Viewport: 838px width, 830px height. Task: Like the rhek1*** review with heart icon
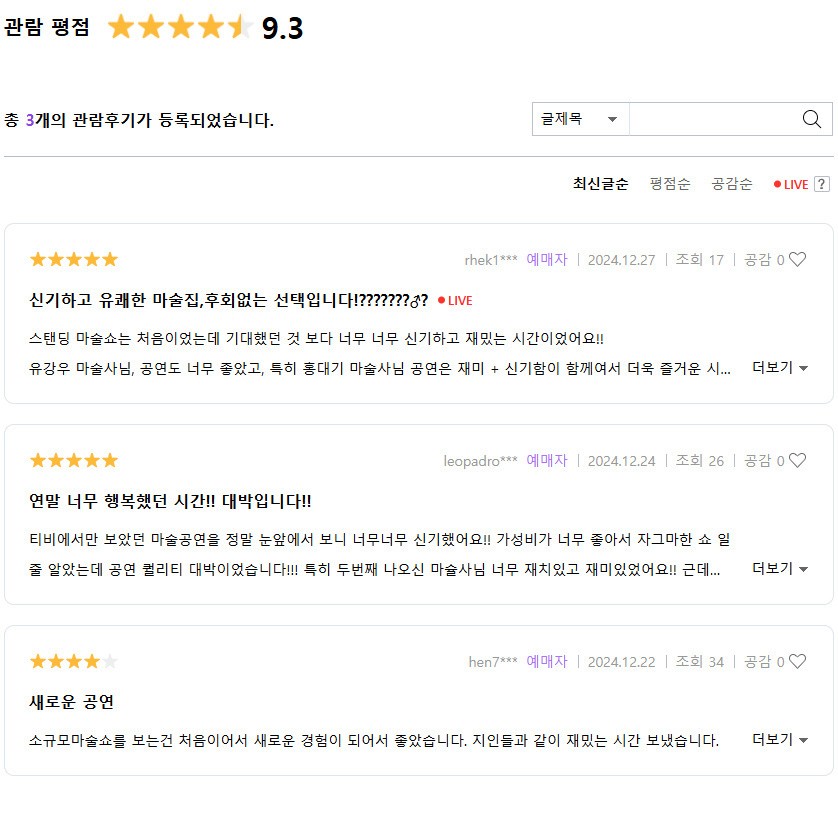(797, 259)
